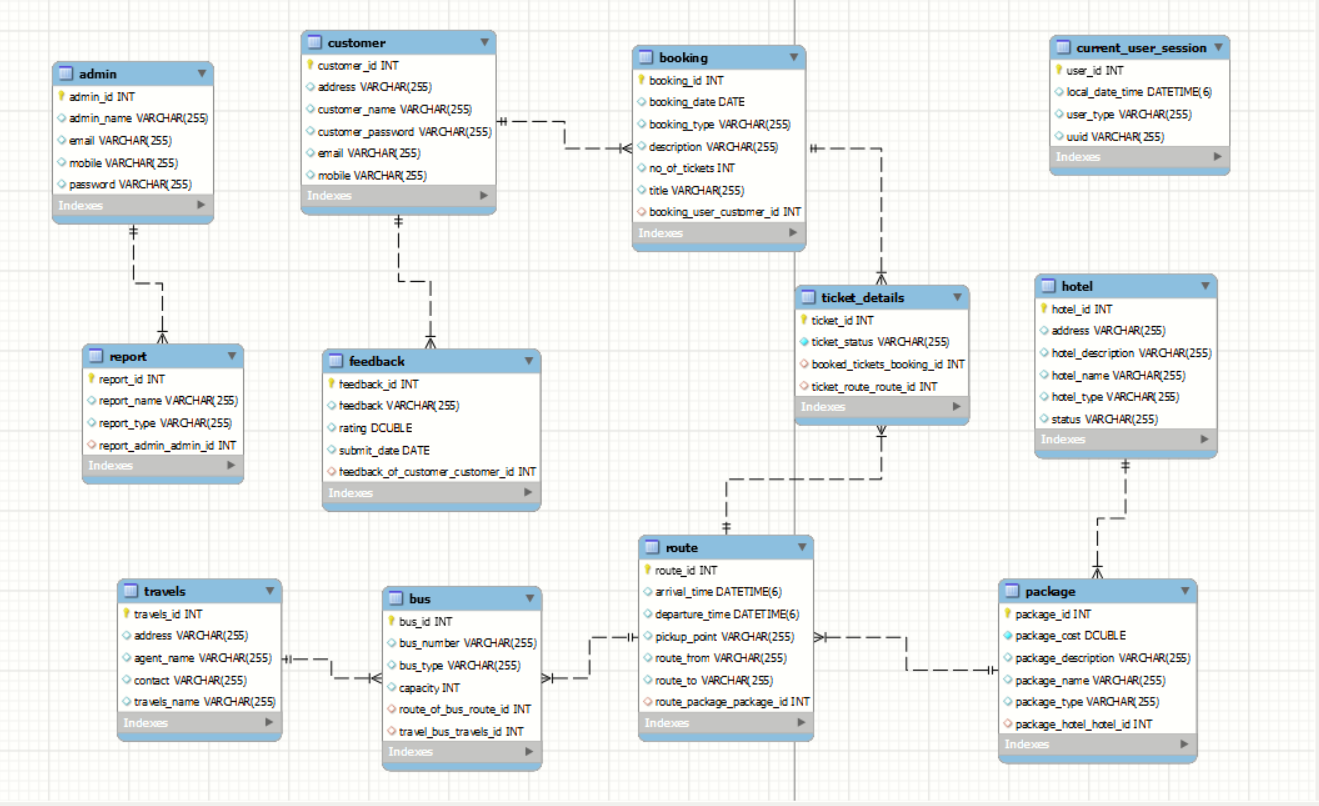Select local_date_time DATETIME(6) column
The width and height of the screenshot is (1319, 806).
[x=1139, y=92]
